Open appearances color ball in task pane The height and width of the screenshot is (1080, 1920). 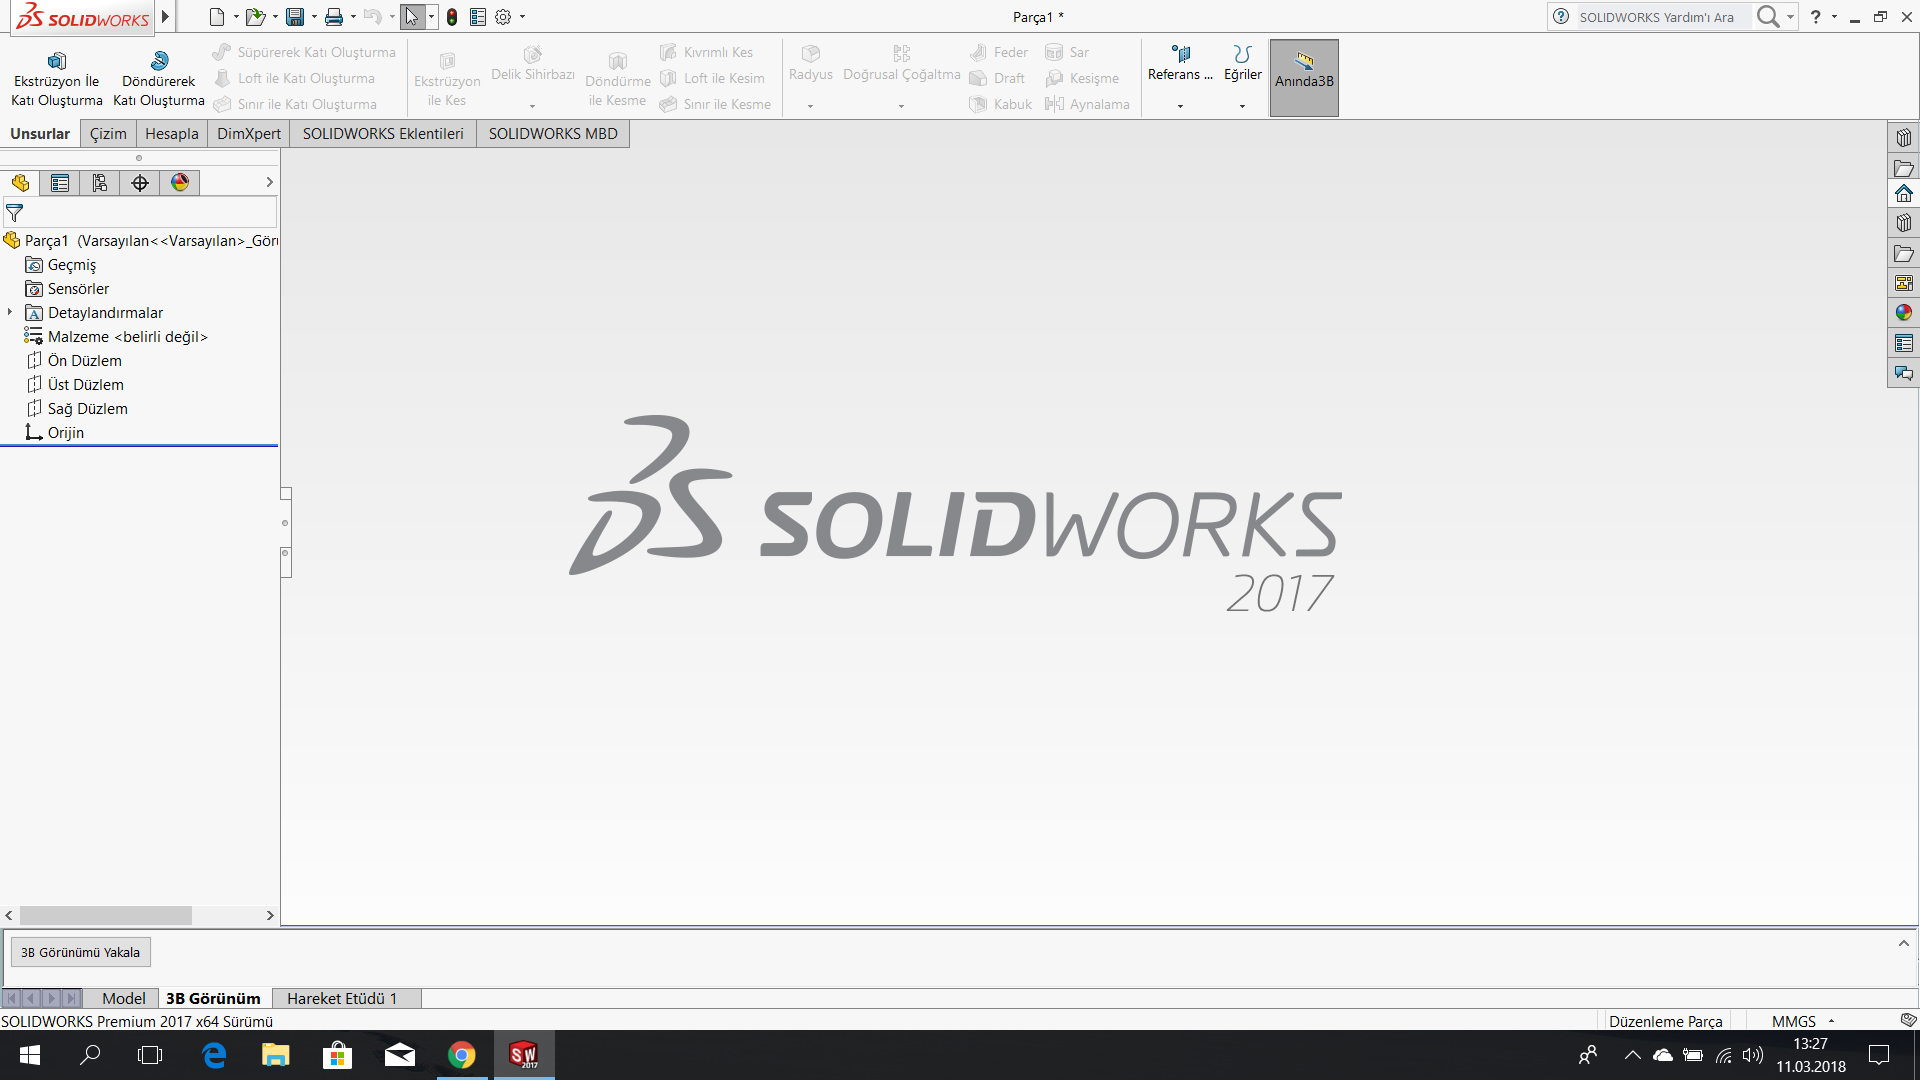1904,313
